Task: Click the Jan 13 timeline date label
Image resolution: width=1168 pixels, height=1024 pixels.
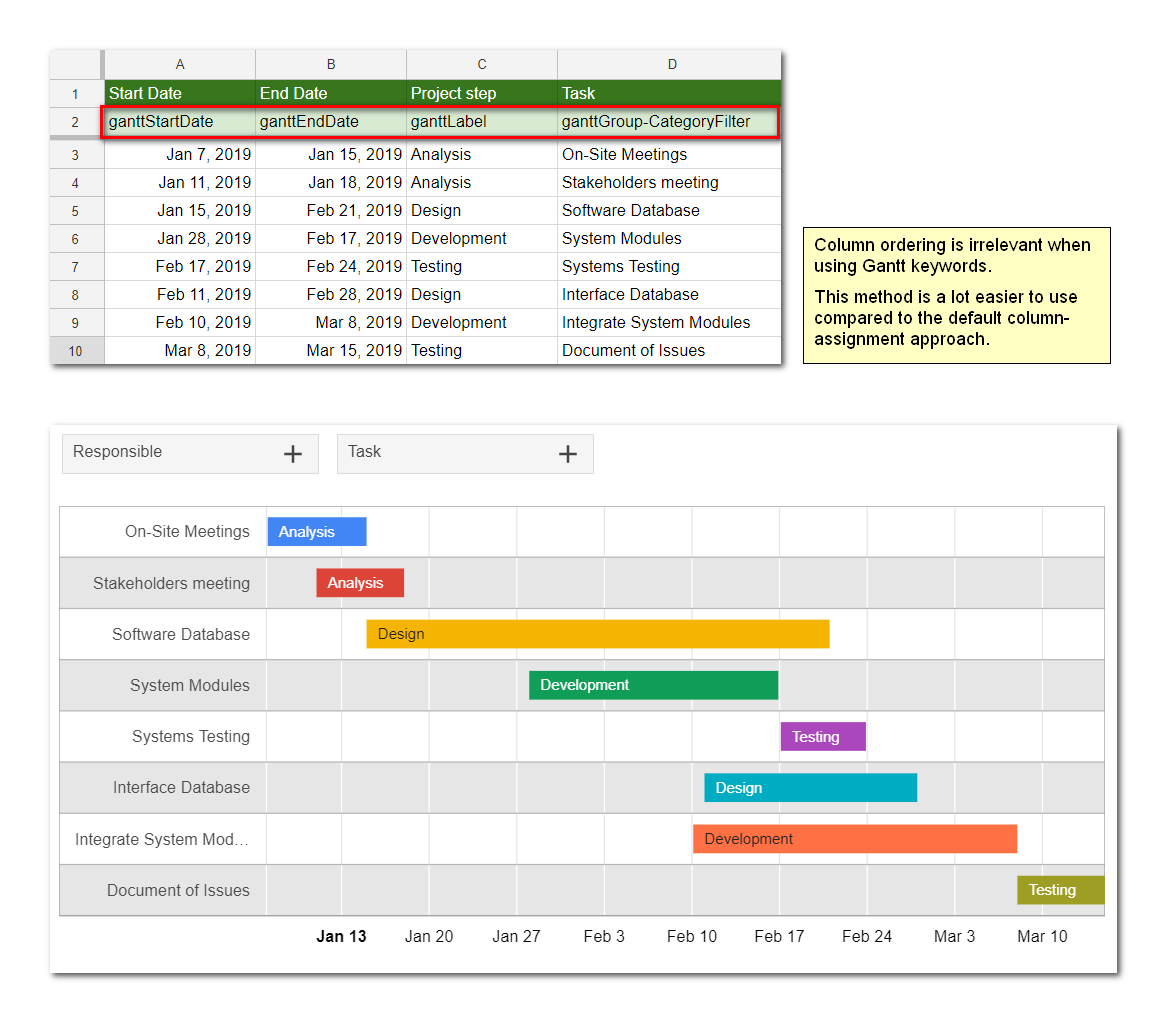Action: pyautogui.click(x=341, y=937)
